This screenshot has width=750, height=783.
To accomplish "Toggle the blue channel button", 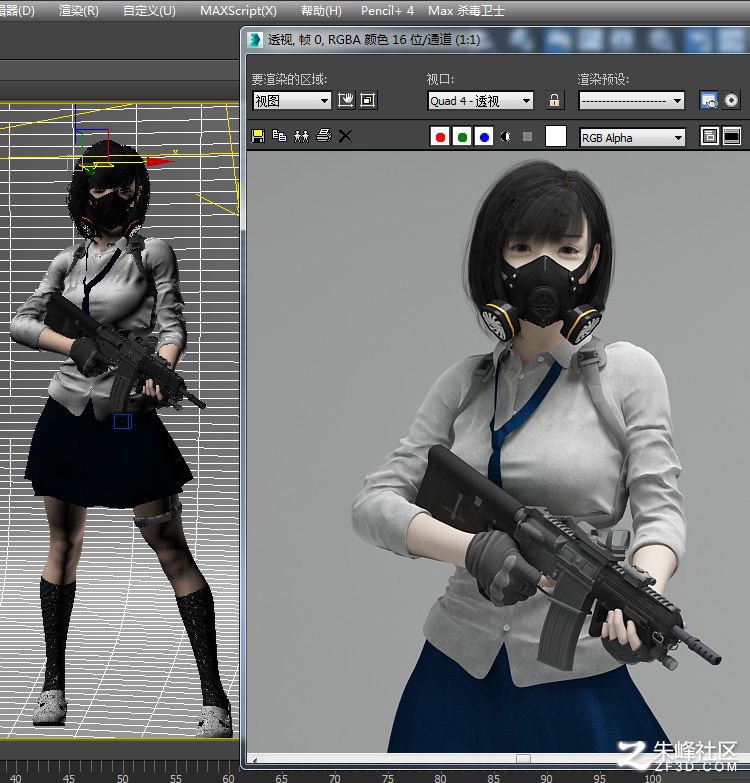I will tap(484, 136).
